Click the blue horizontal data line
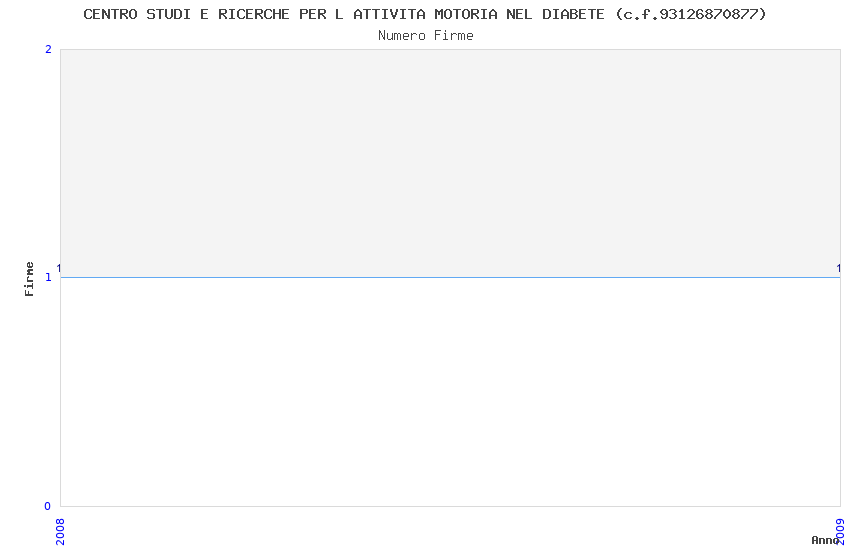The width and height of the screenshot is (850, 550). coord(450,277)
